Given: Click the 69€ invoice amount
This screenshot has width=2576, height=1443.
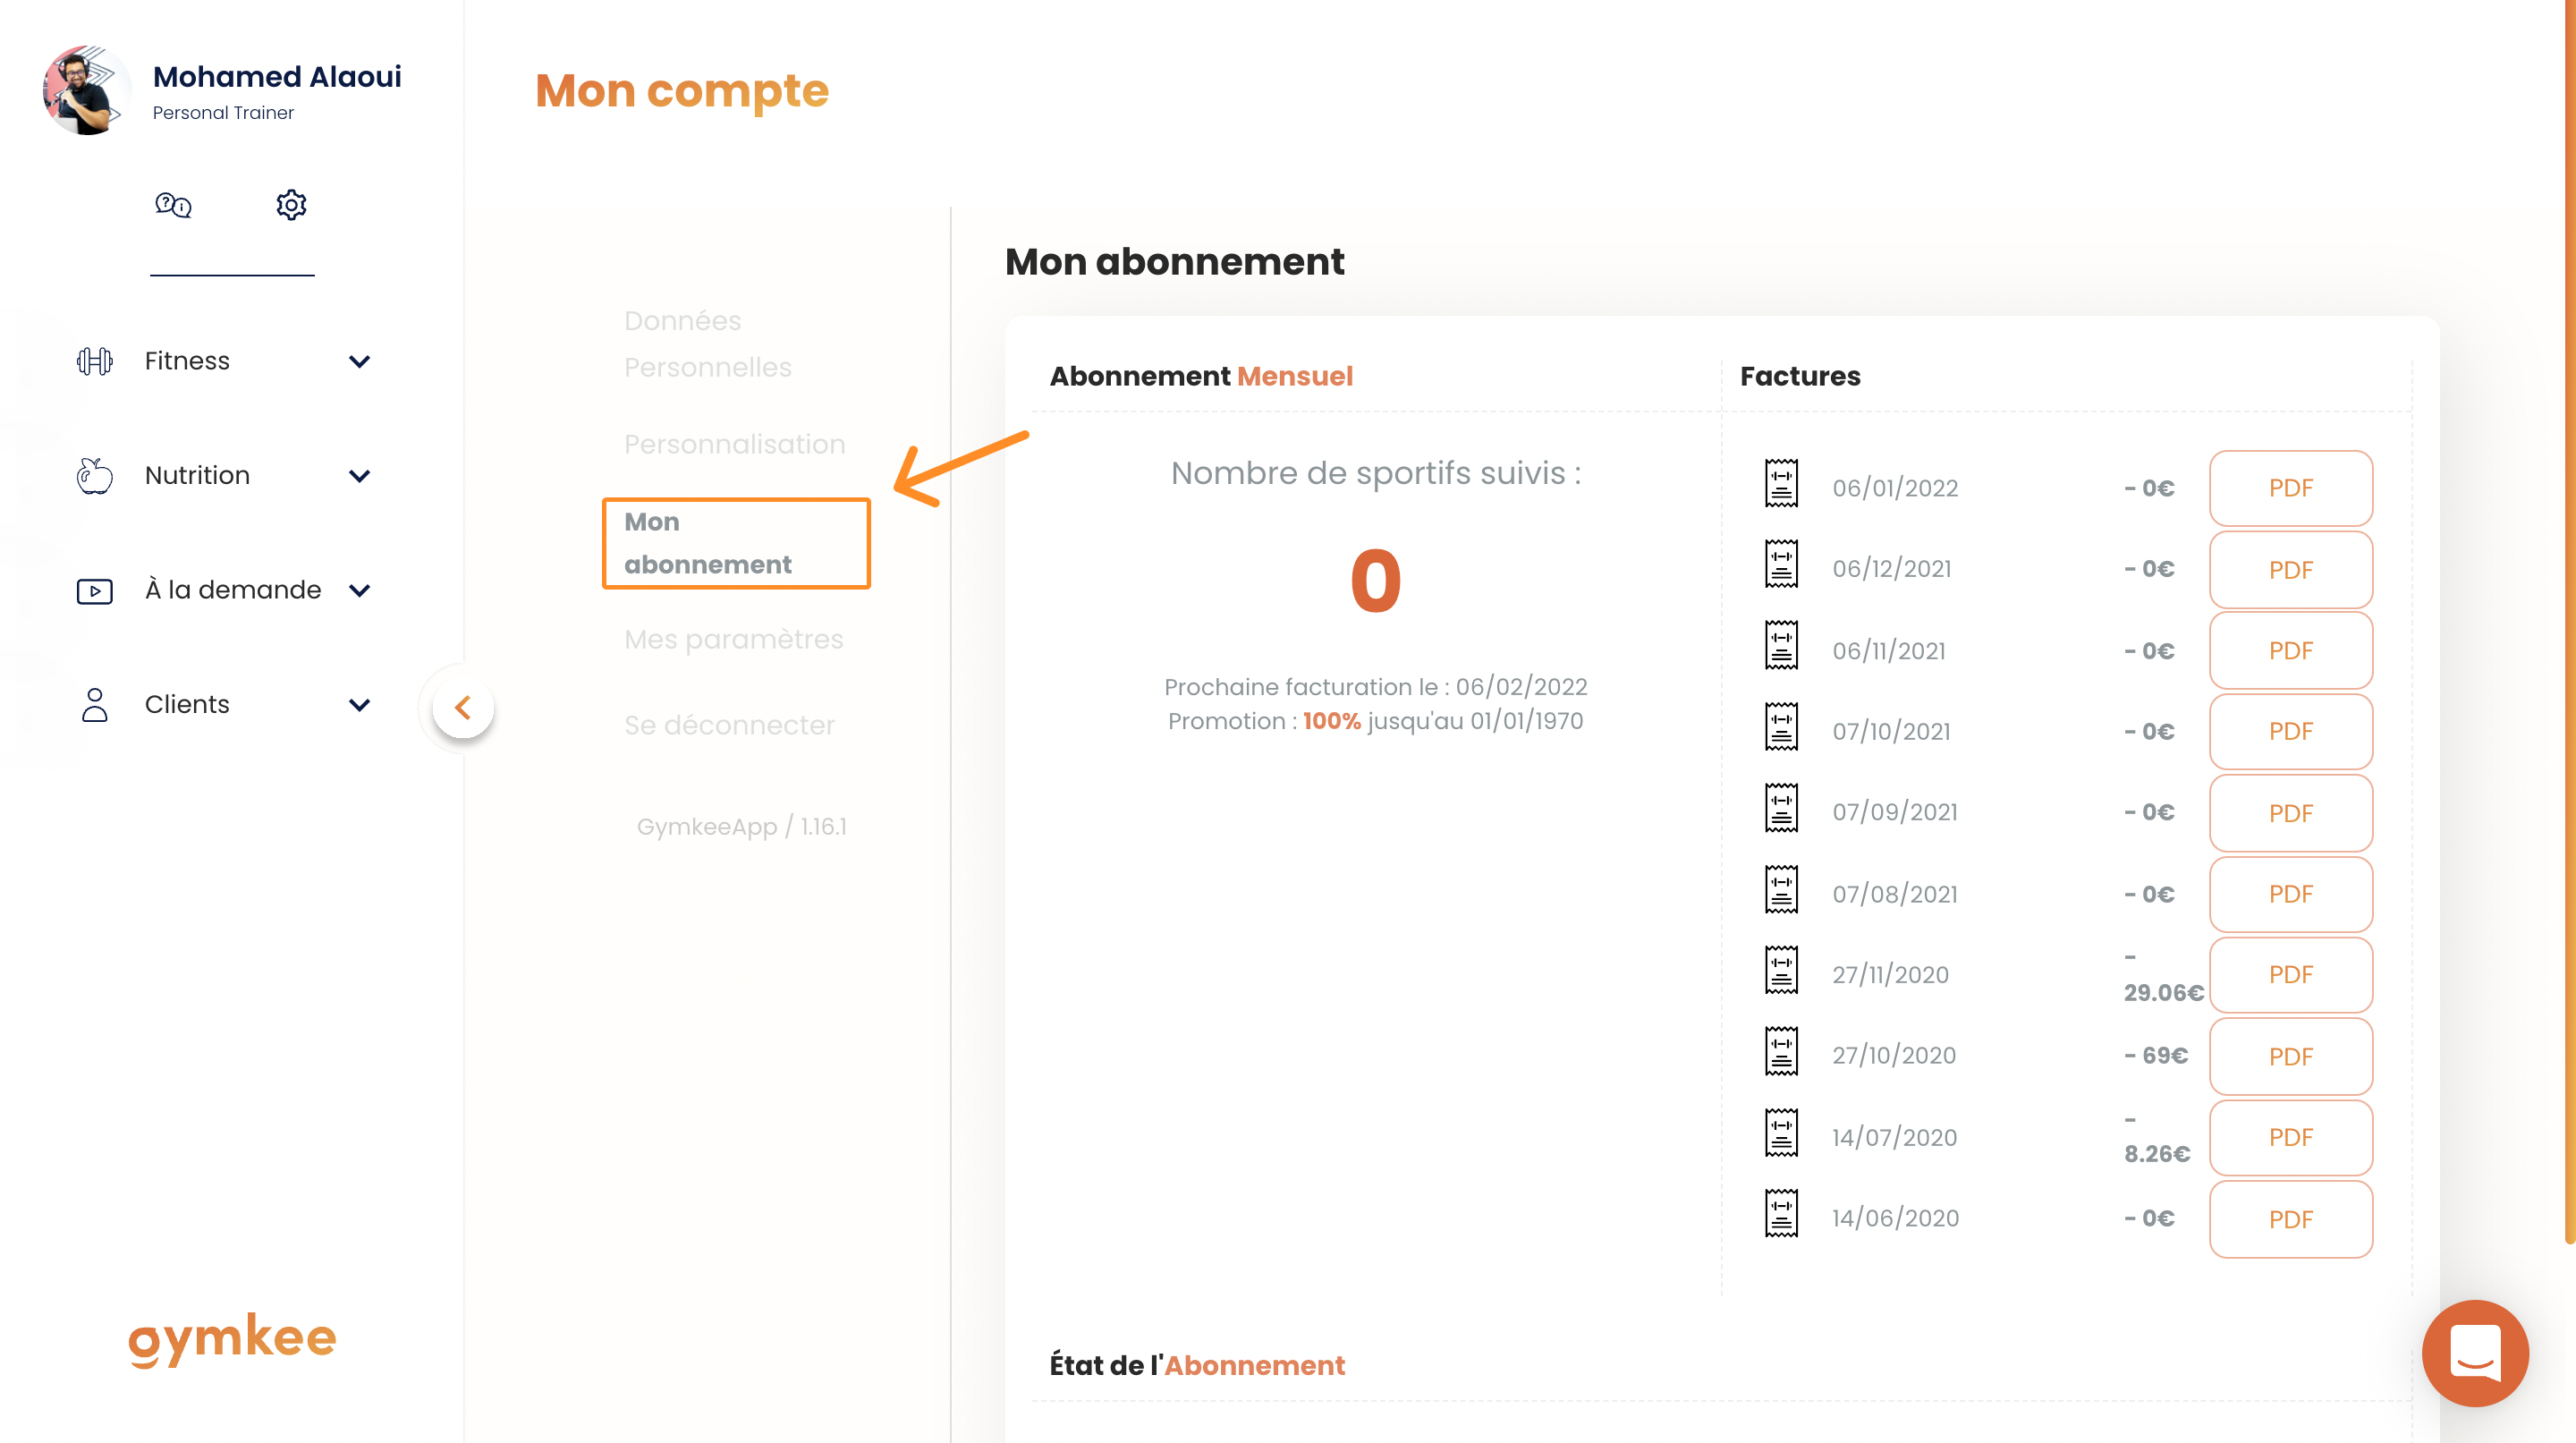Looking at the screenshot, I should pos(2165,1055).
